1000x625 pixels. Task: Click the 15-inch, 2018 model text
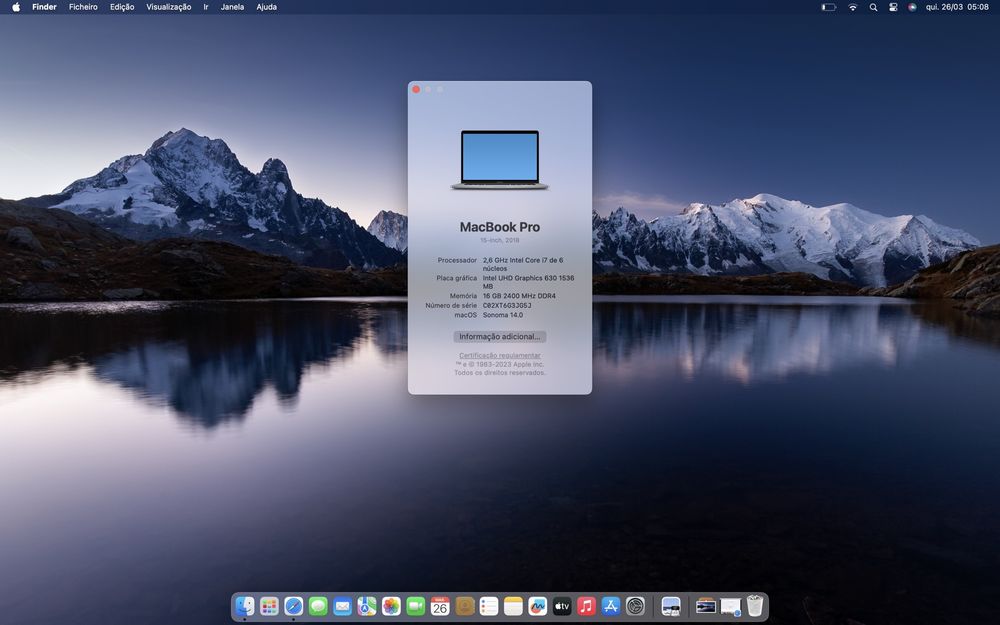(x=500, y=240)
